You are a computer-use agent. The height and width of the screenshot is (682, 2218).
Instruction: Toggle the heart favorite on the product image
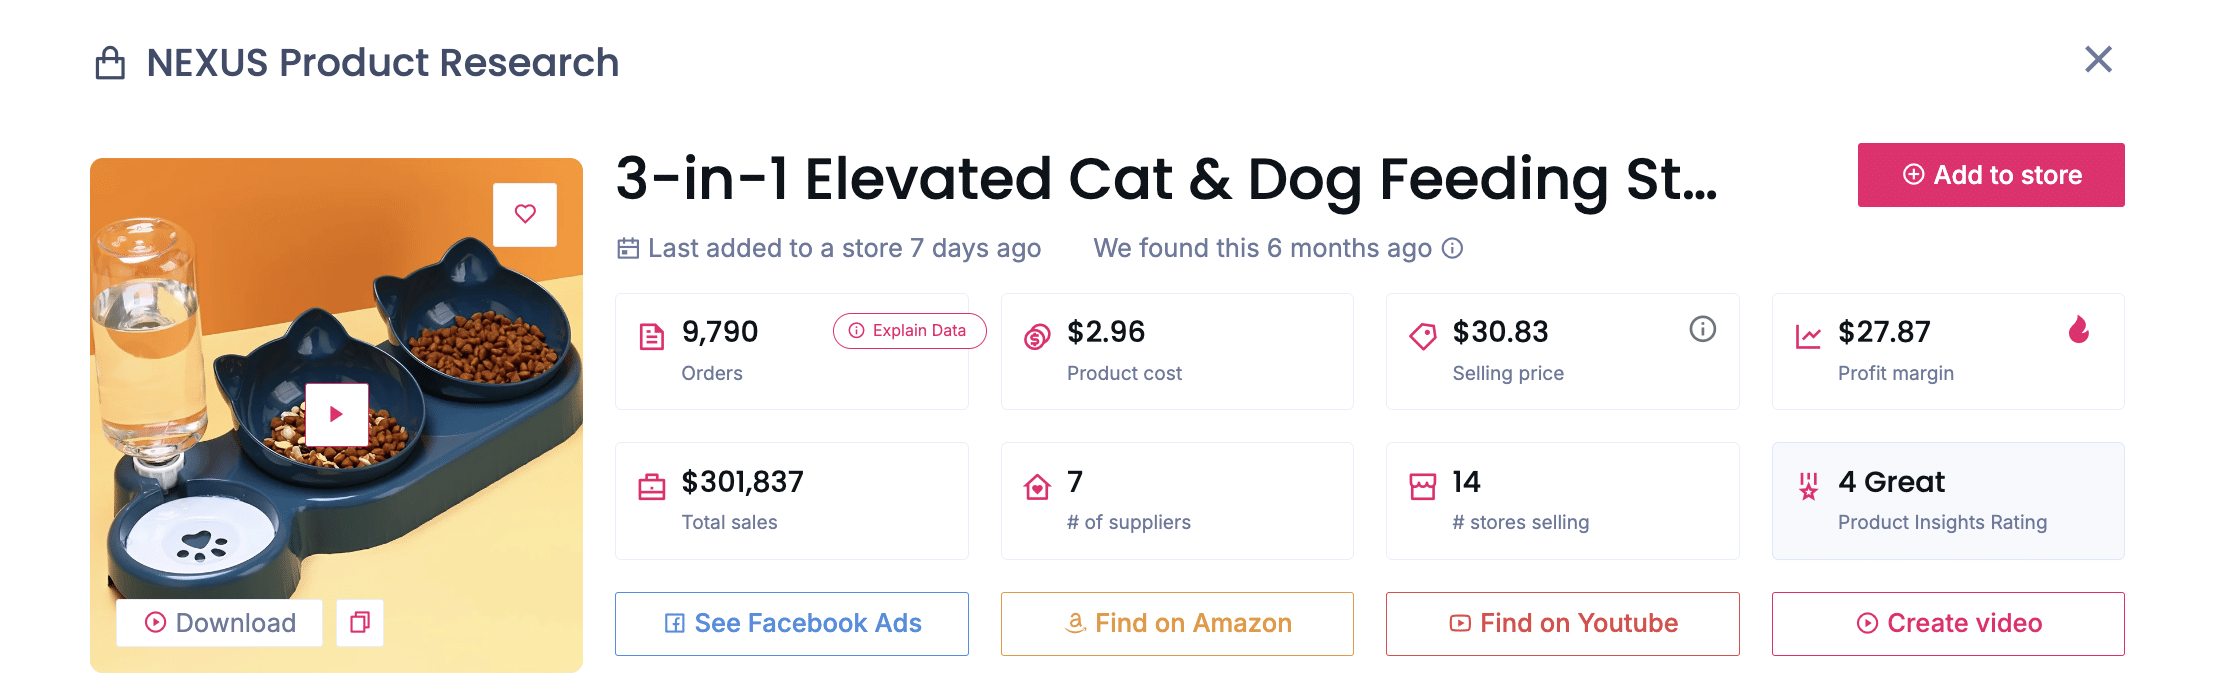tap(525, 214)
